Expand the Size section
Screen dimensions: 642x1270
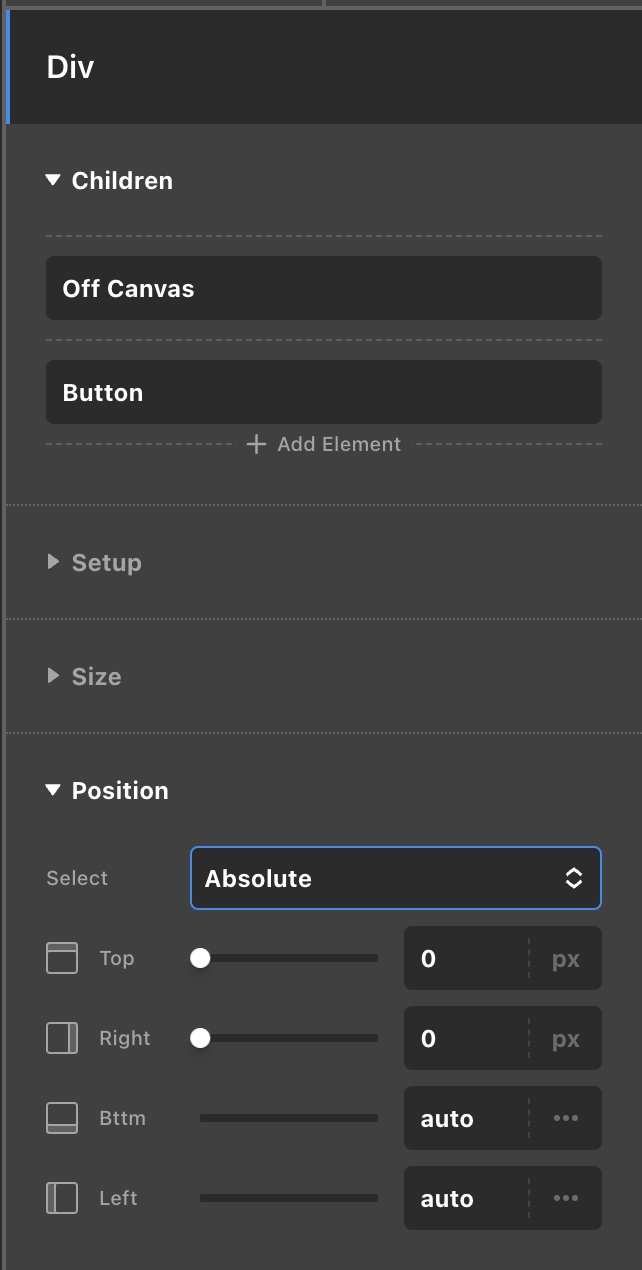click(x=54, y=677)
